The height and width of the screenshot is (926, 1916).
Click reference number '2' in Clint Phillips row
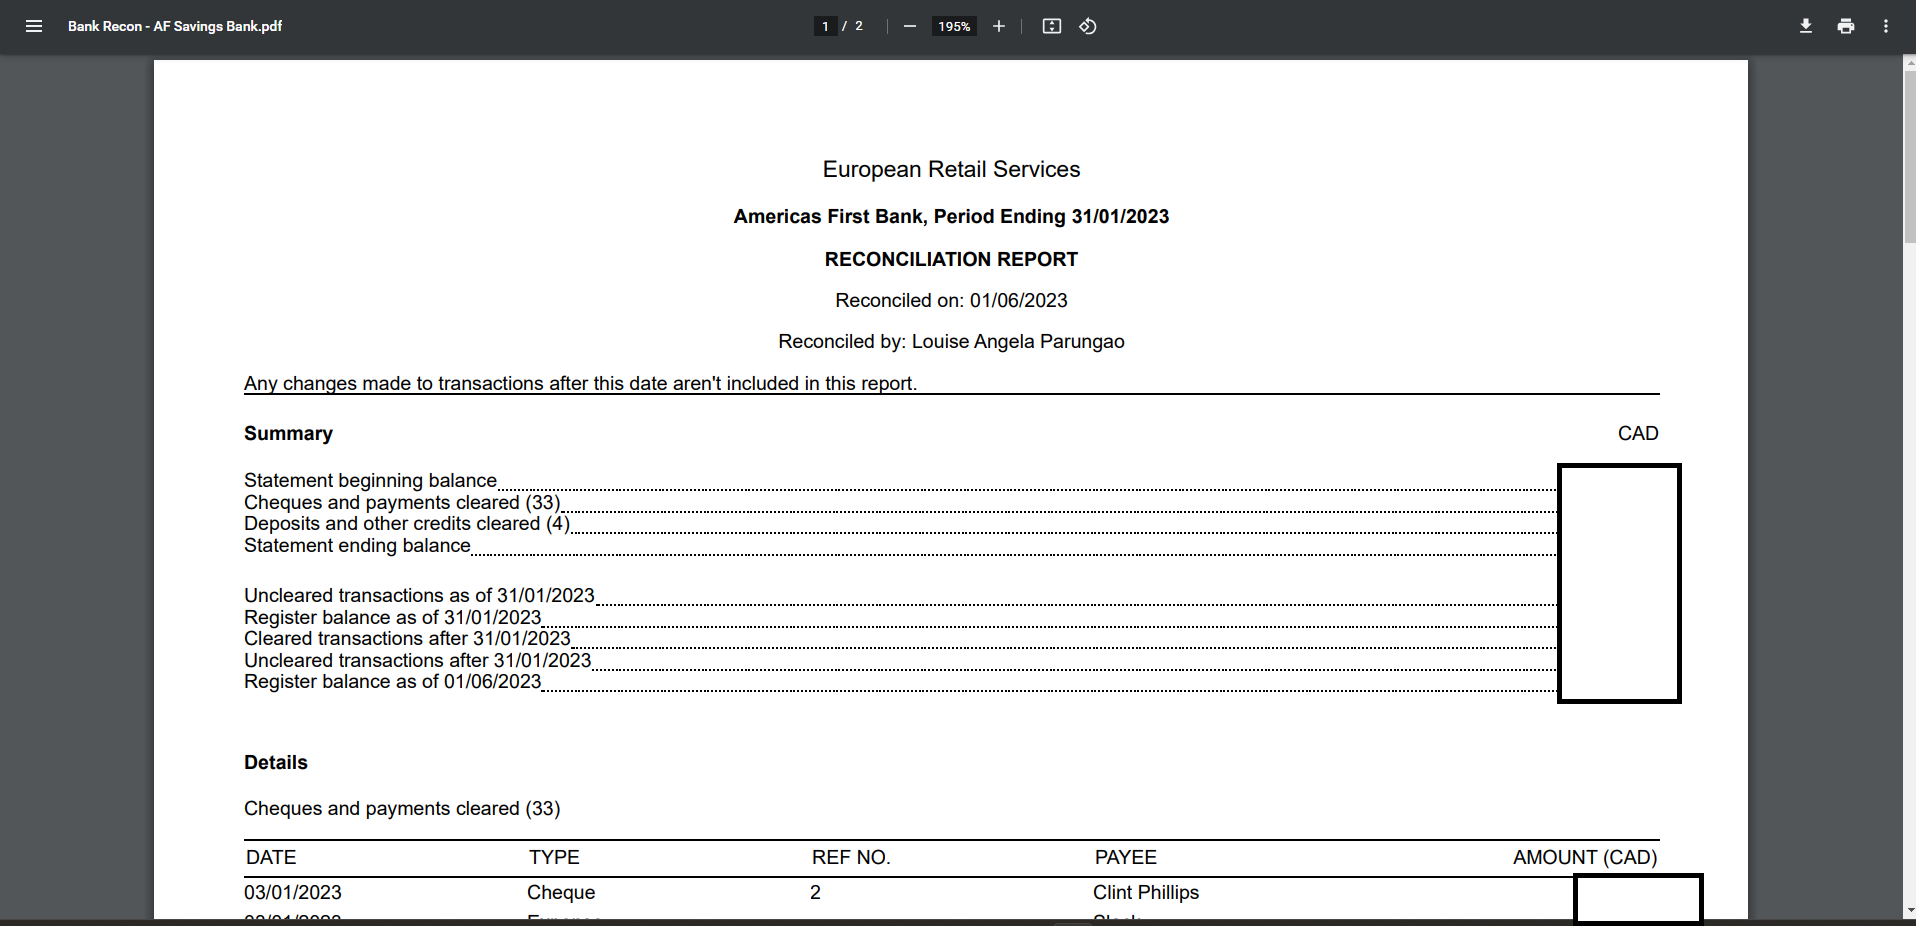click(x=815, y=892)
